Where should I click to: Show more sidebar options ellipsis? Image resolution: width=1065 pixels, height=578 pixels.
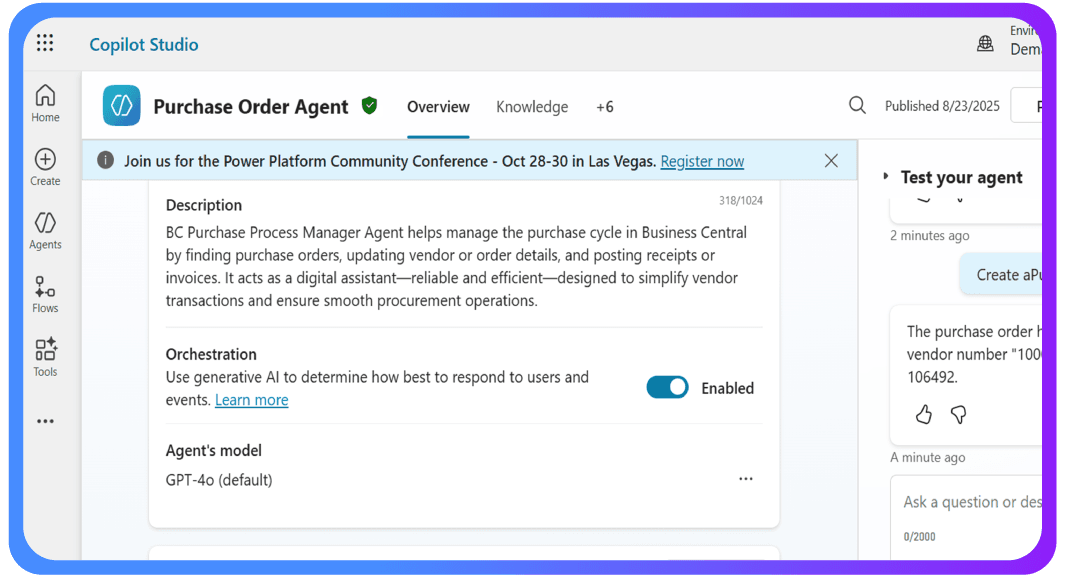point(45,421)
